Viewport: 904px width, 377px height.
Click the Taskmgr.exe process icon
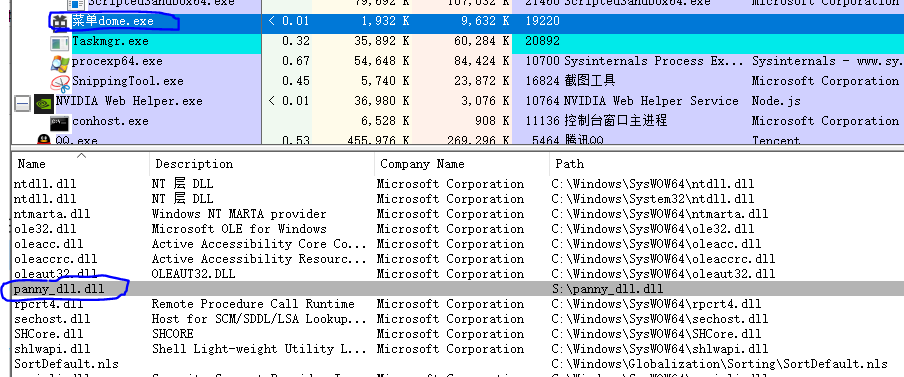[x=59, y=43]
